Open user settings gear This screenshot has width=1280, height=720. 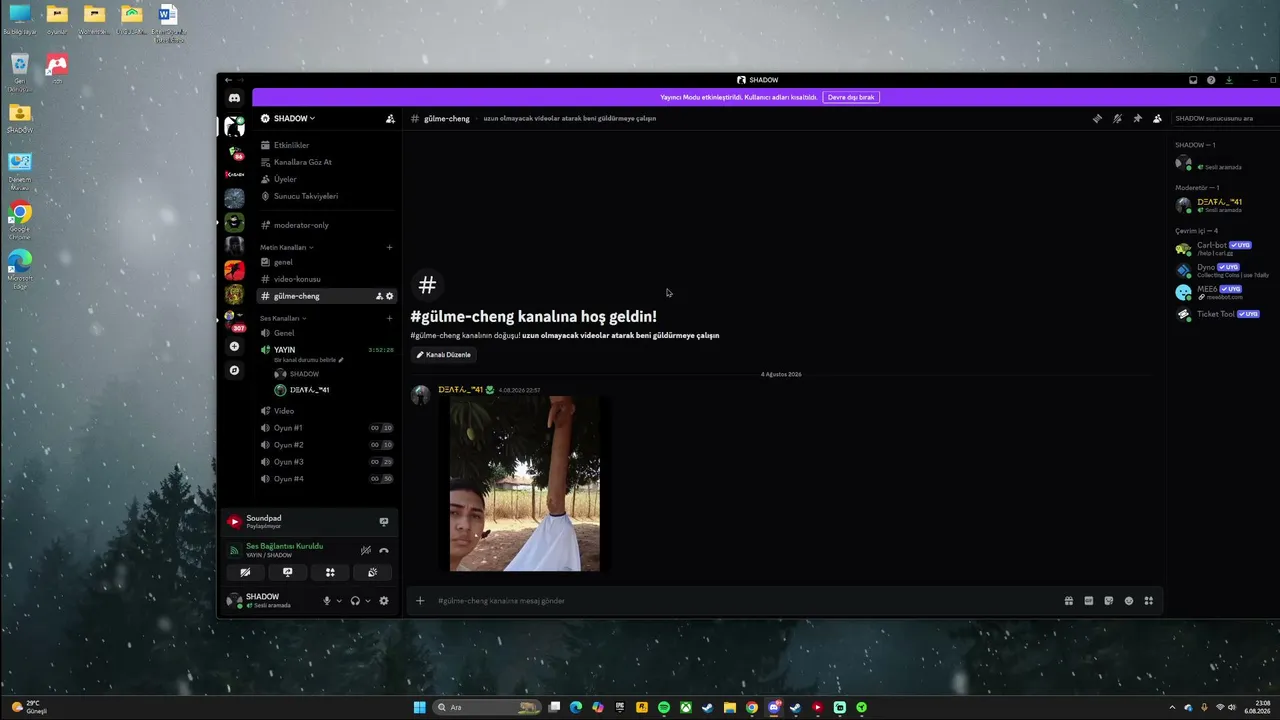[384, 601]
